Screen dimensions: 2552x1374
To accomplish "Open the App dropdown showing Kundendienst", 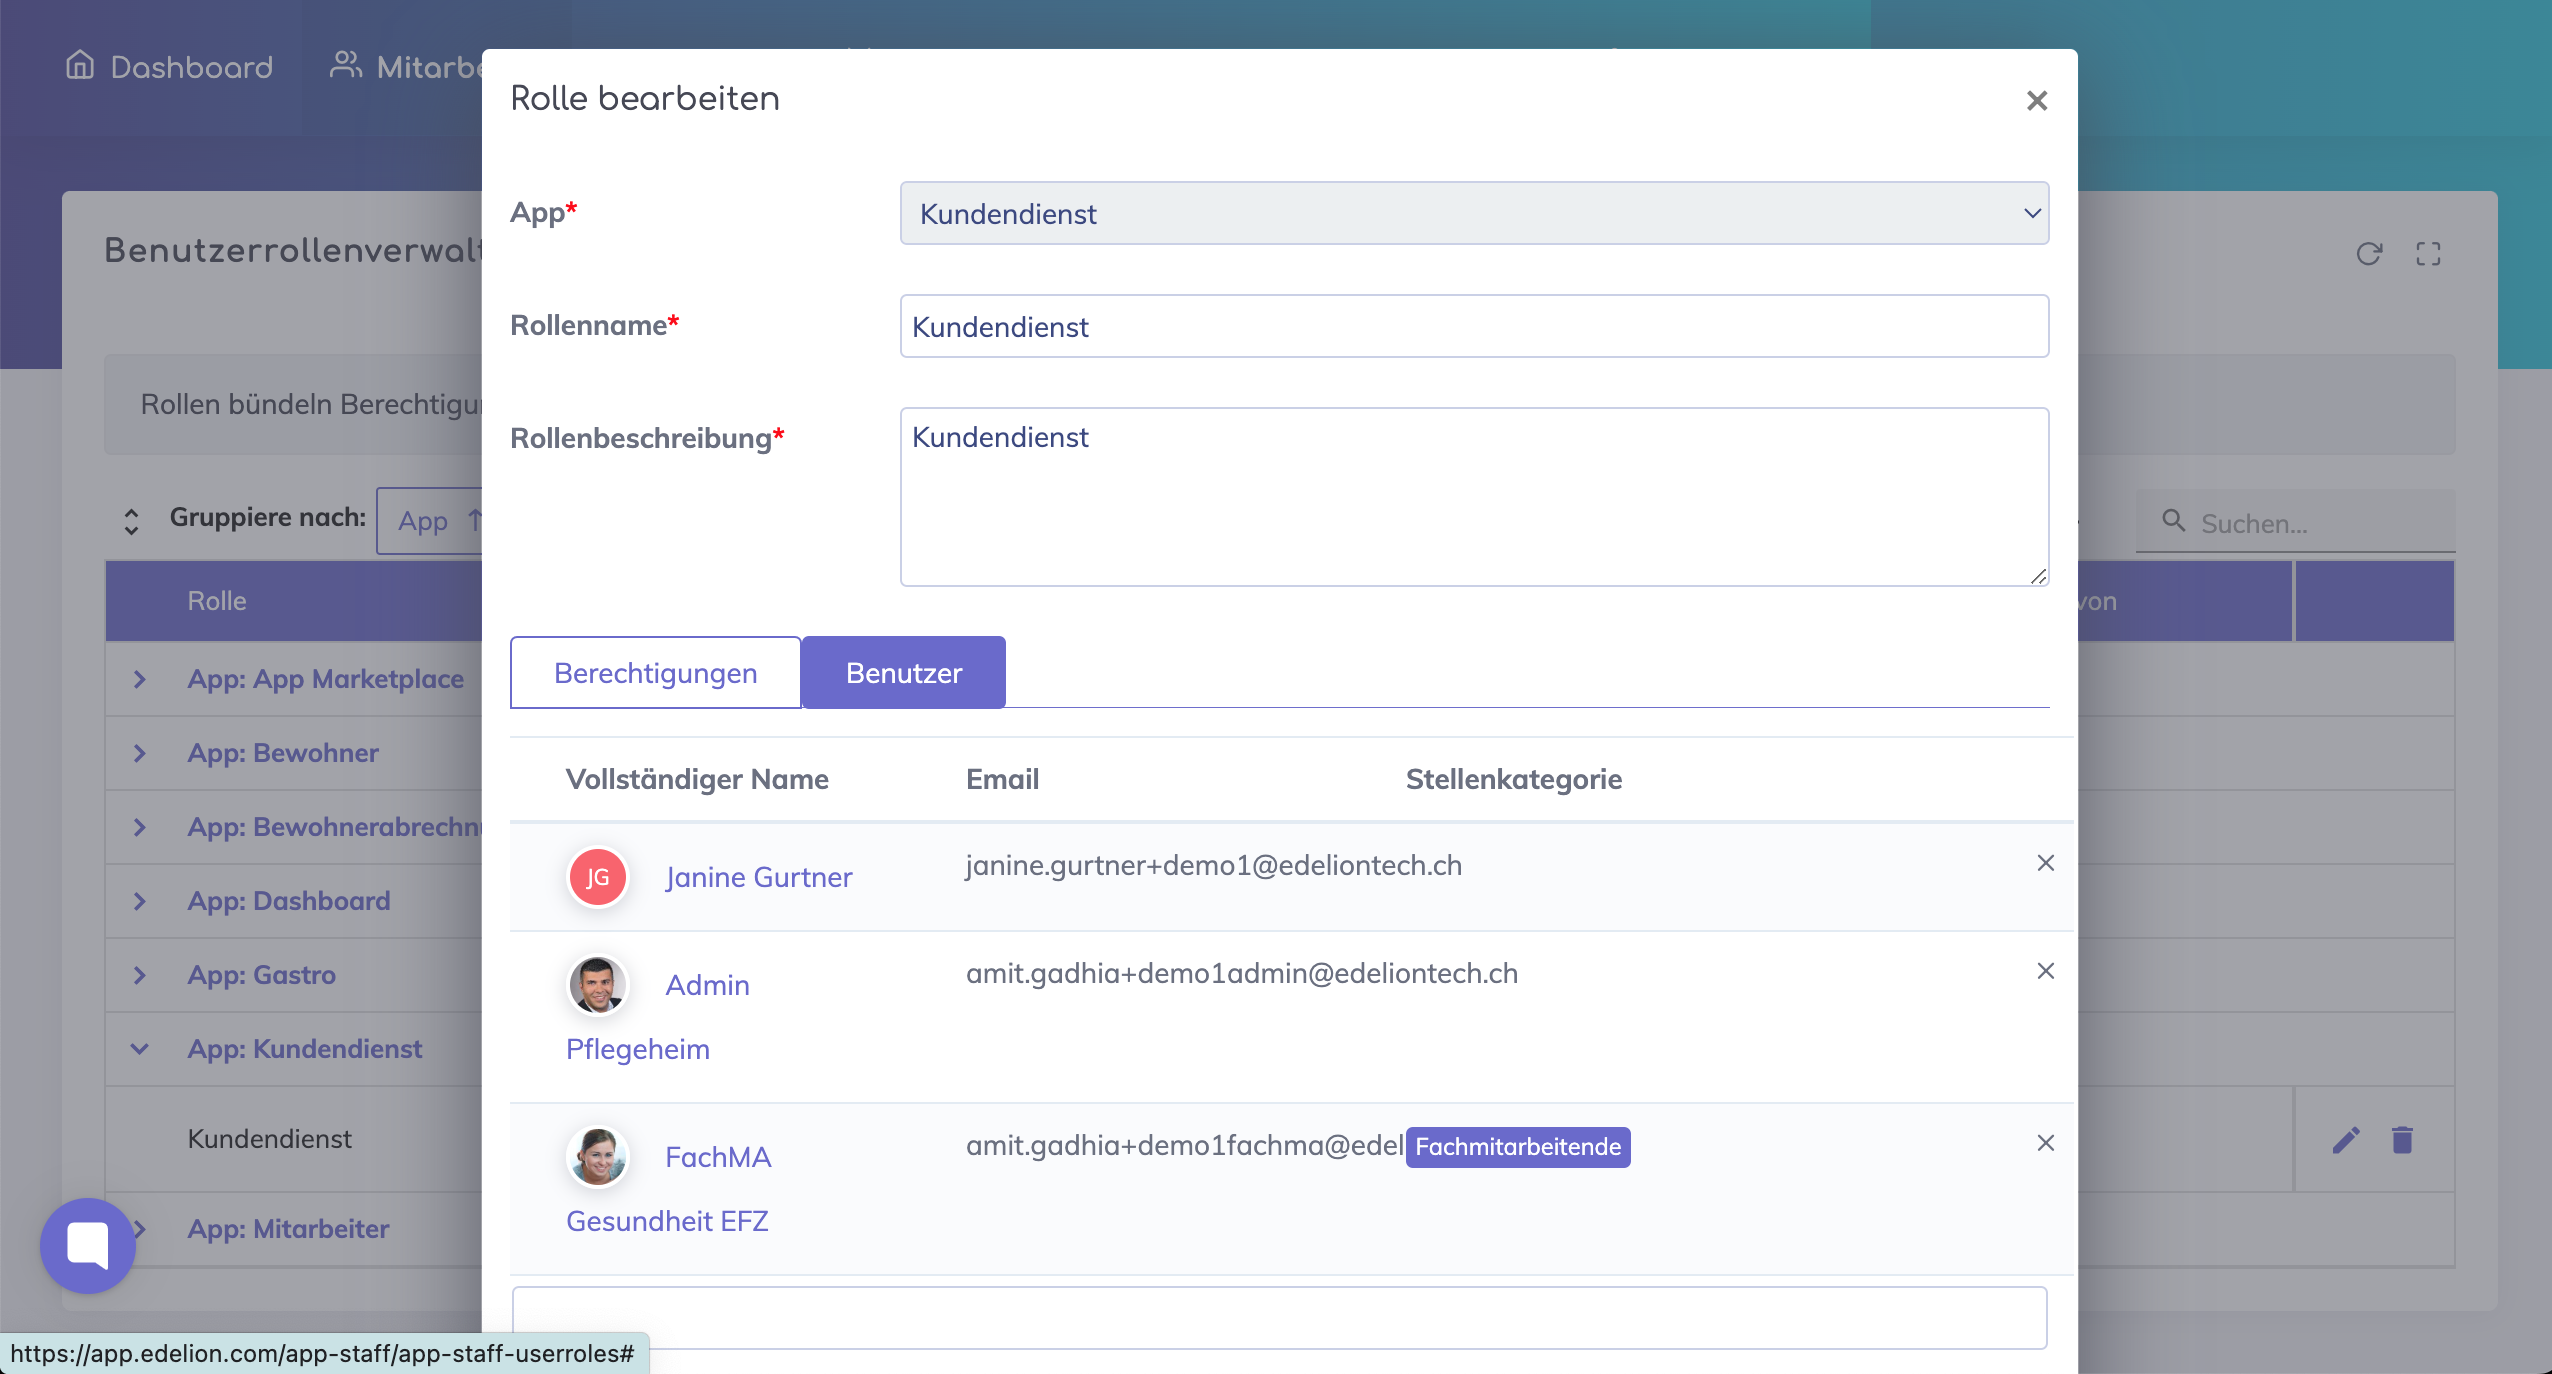I will (x=1474, y=213).
